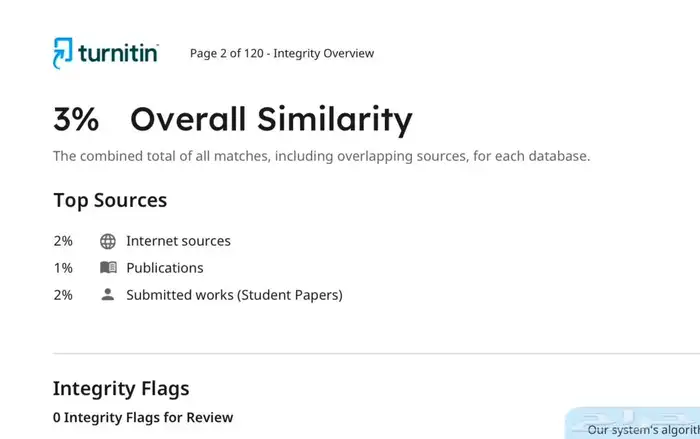The width and height of the screenshot is (700, 439).
Task: Click '0 Integrity Flags for Review' text
Action: tap(143, 418)
